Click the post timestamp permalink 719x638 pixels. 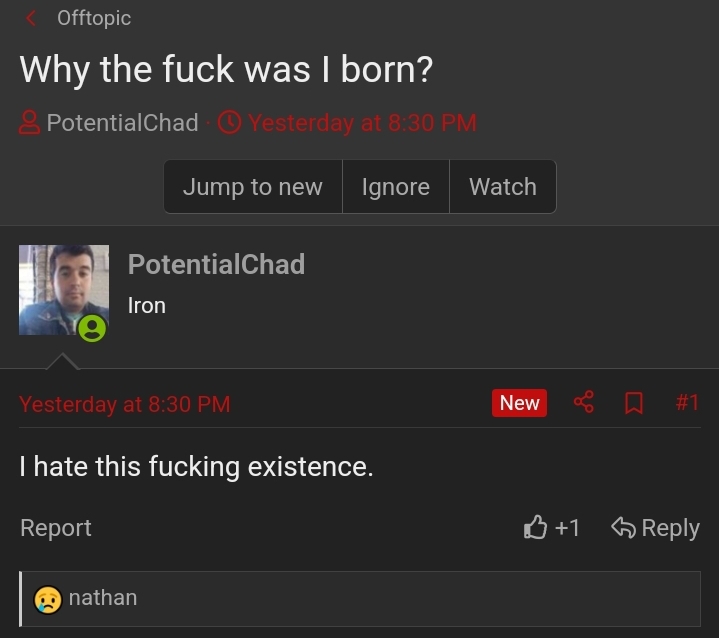pyautogui.click(x=125, y=404)
